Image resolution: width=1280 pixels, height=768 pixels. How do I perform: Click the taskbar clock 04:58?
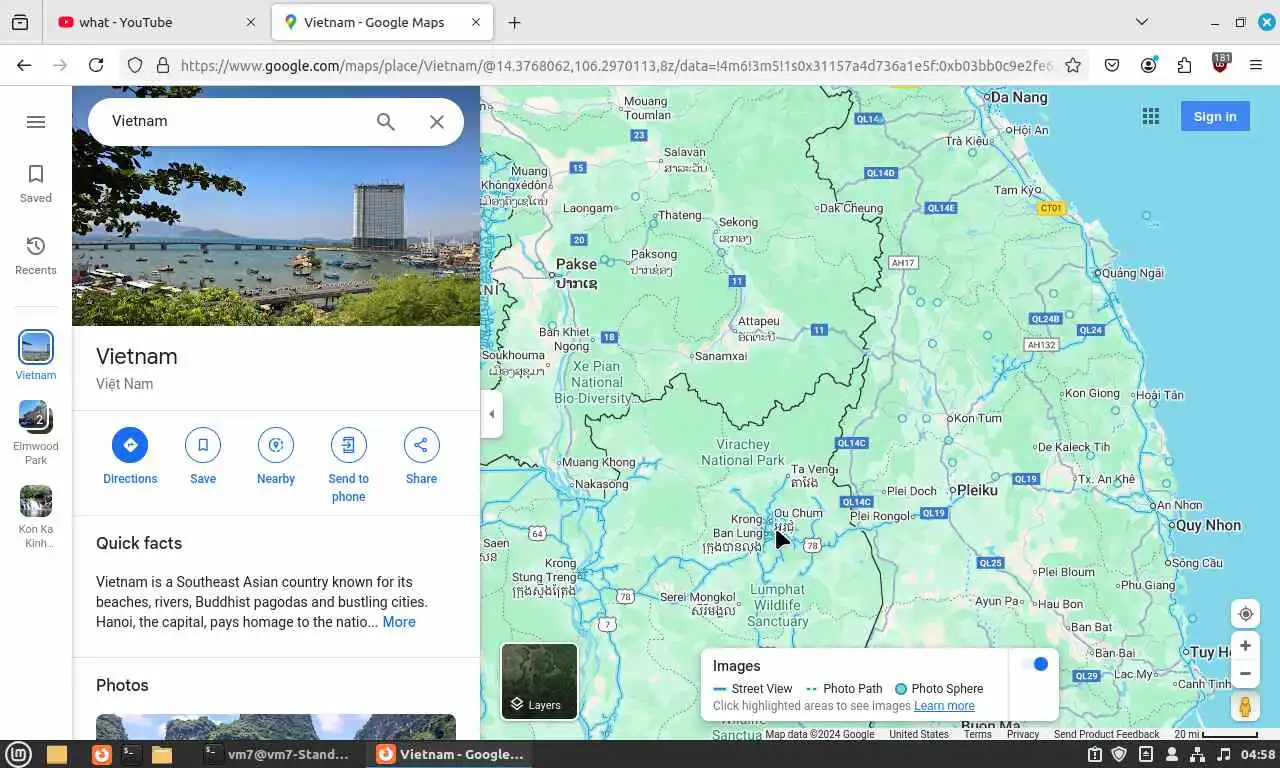[x=1258, y=754]
